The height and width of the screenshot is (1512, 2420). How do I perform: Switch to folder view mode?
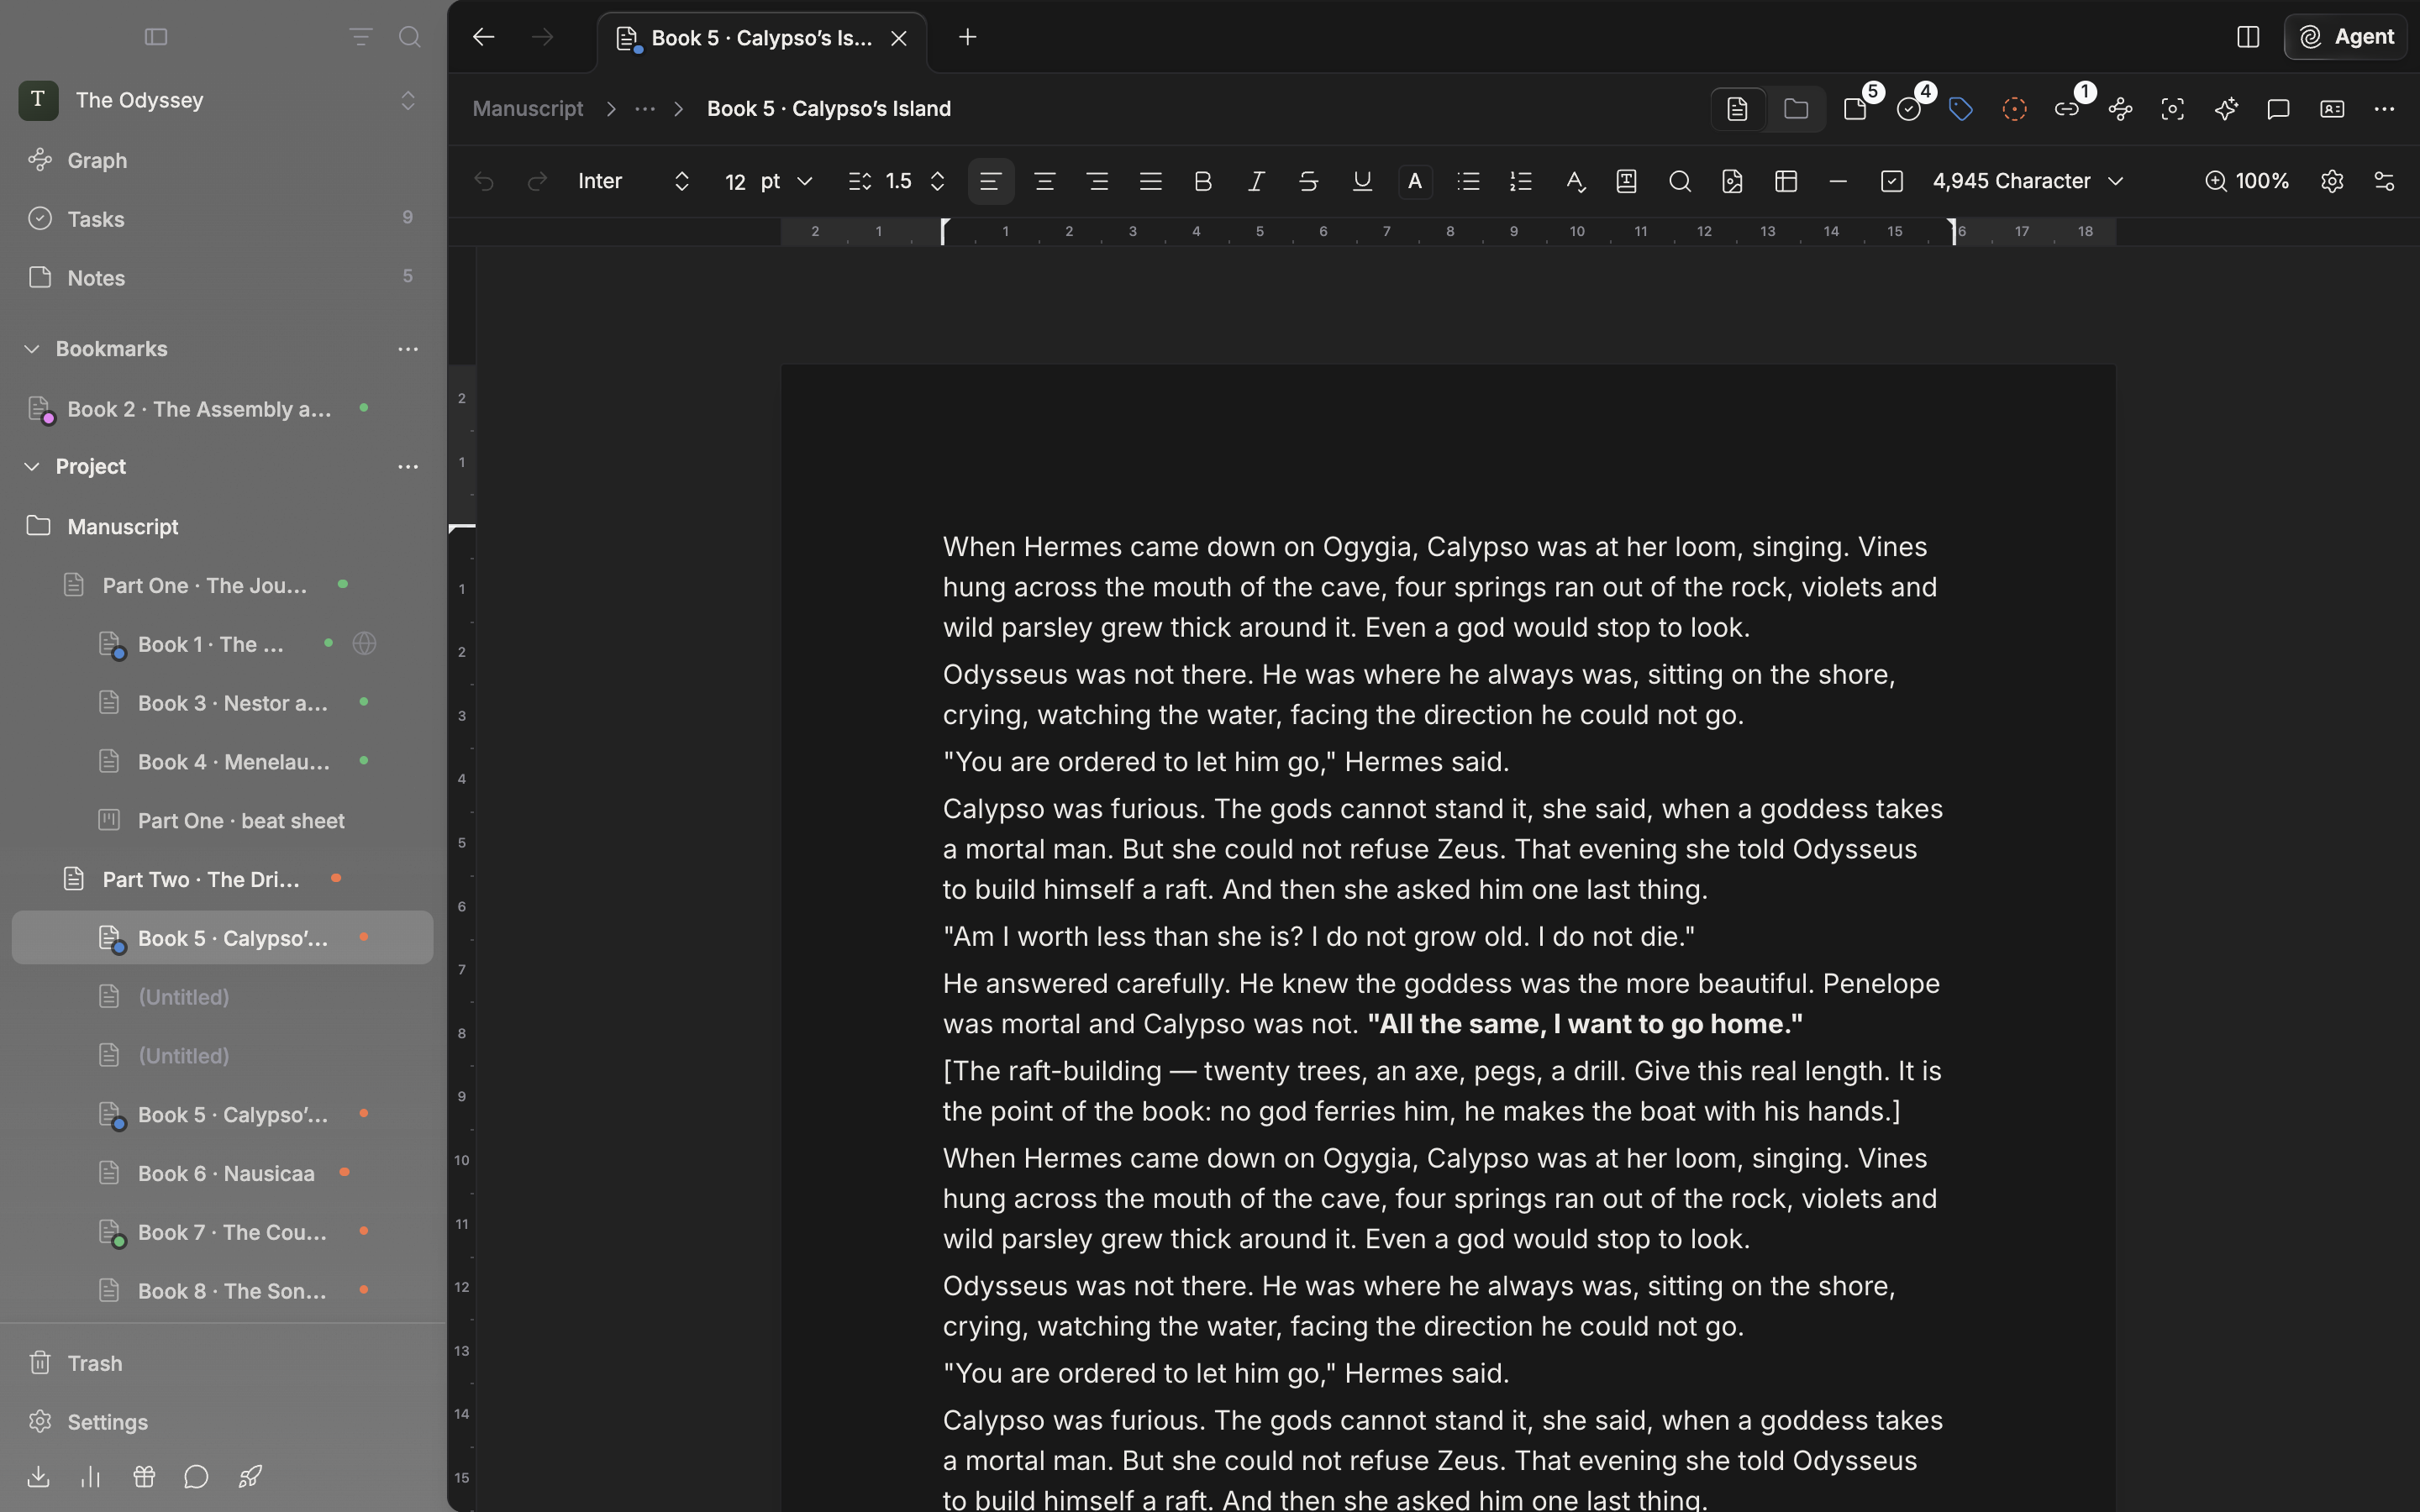tap(1796, 109)
